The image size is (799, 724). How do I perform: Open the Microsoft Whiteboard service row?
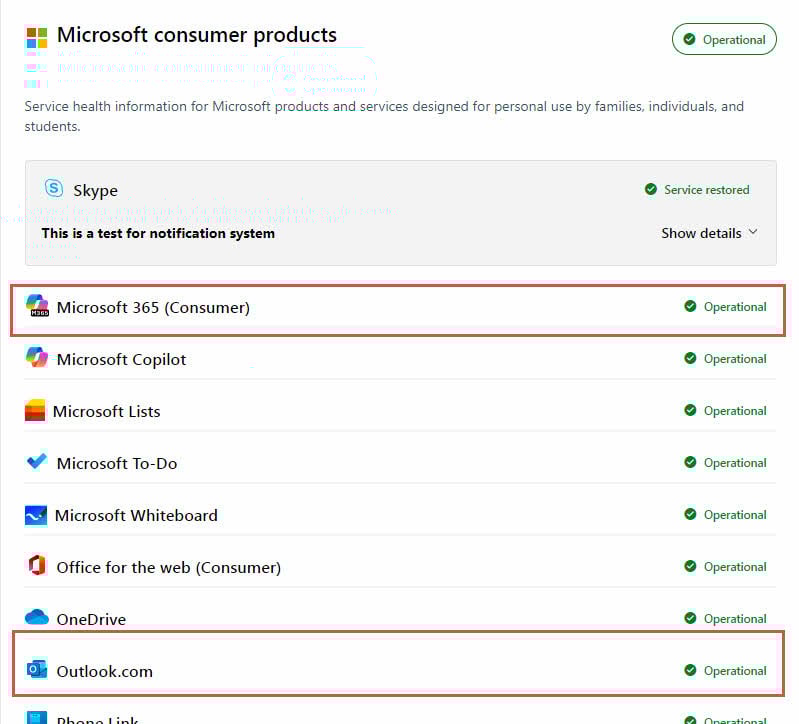(400, 515)
